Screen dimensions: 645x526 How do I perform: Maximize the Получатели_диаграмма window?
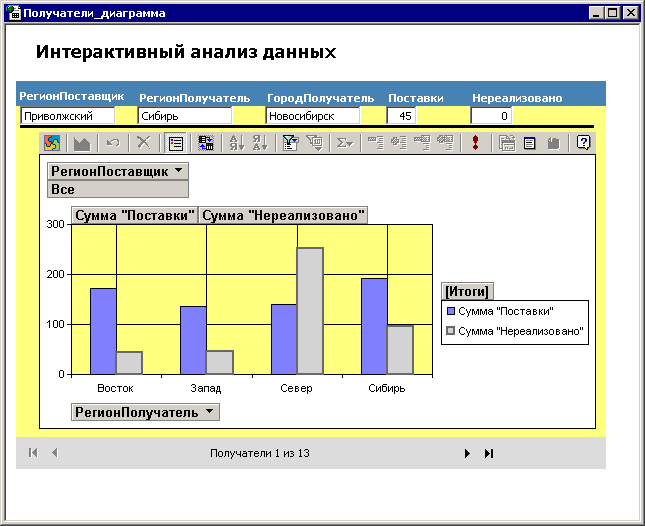coord(613,13)
